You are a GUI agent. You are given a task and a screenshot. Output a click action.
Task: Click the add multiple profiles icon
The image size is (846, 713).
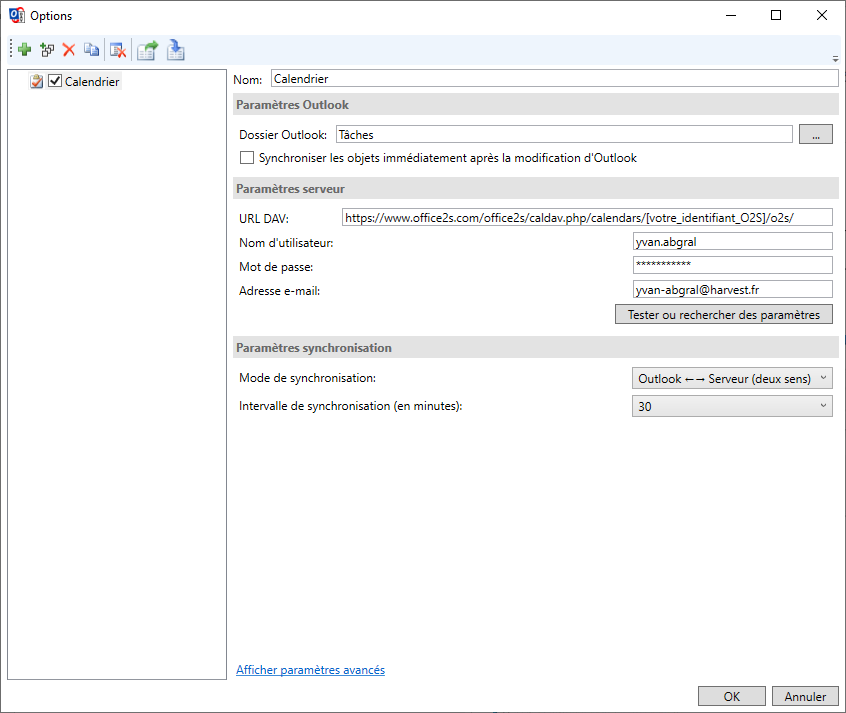47,49
